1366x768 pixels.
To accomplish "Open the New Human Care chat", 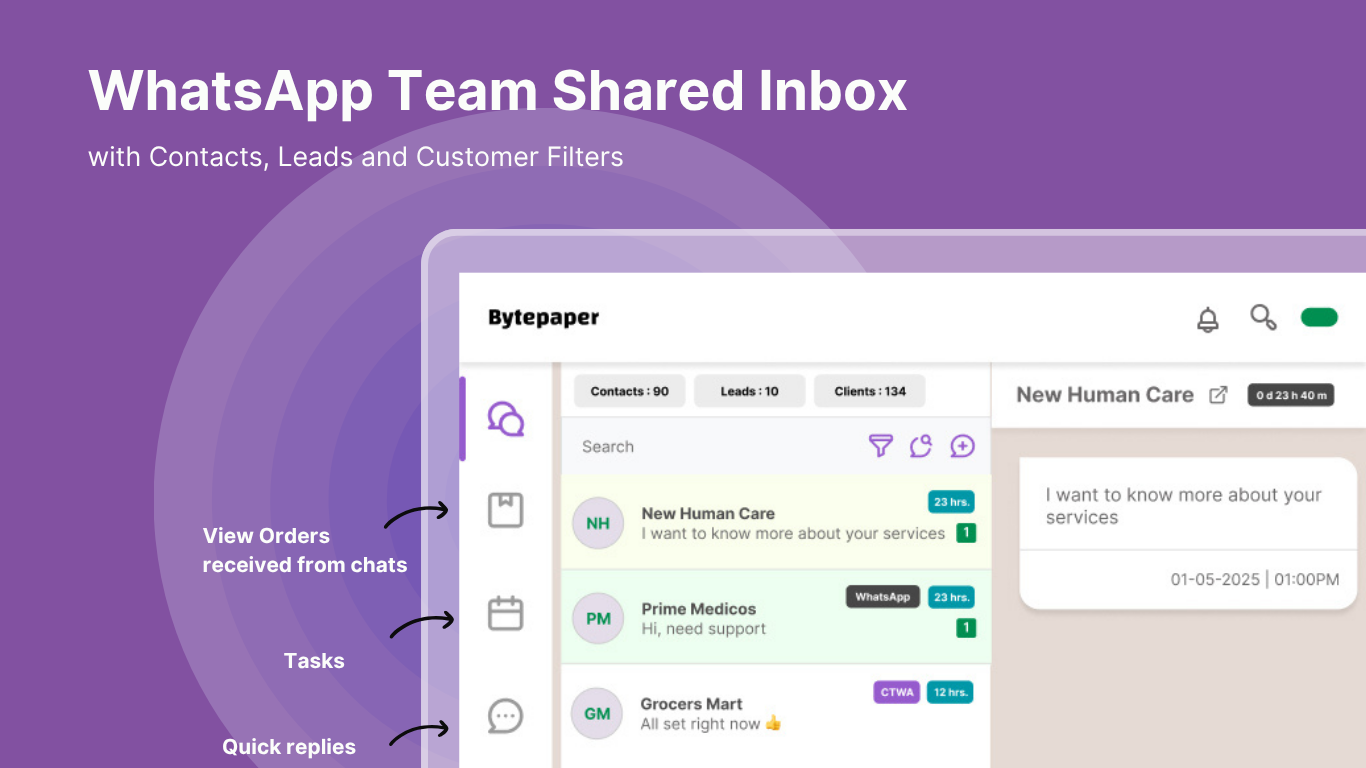I will tap(776, 523).
